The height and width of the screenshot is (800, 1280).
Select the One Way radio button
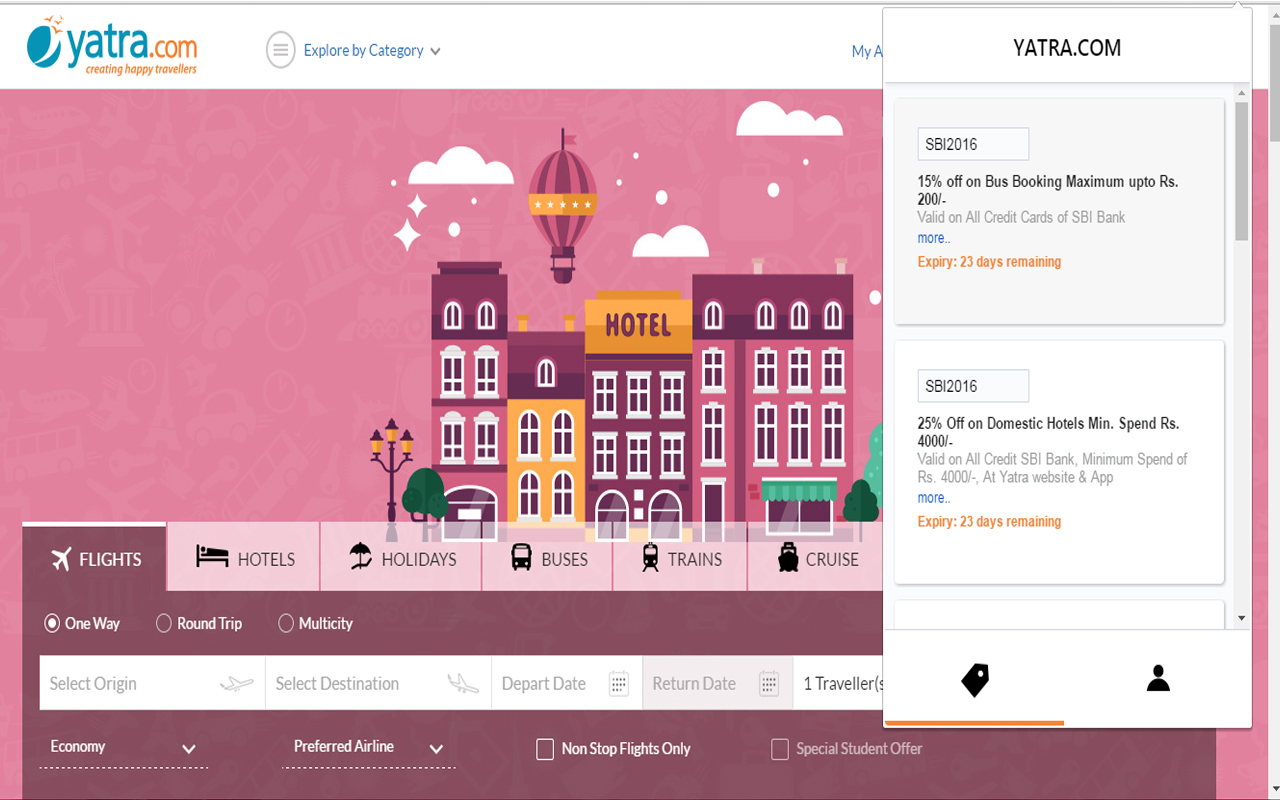click(x=52, y=623)
